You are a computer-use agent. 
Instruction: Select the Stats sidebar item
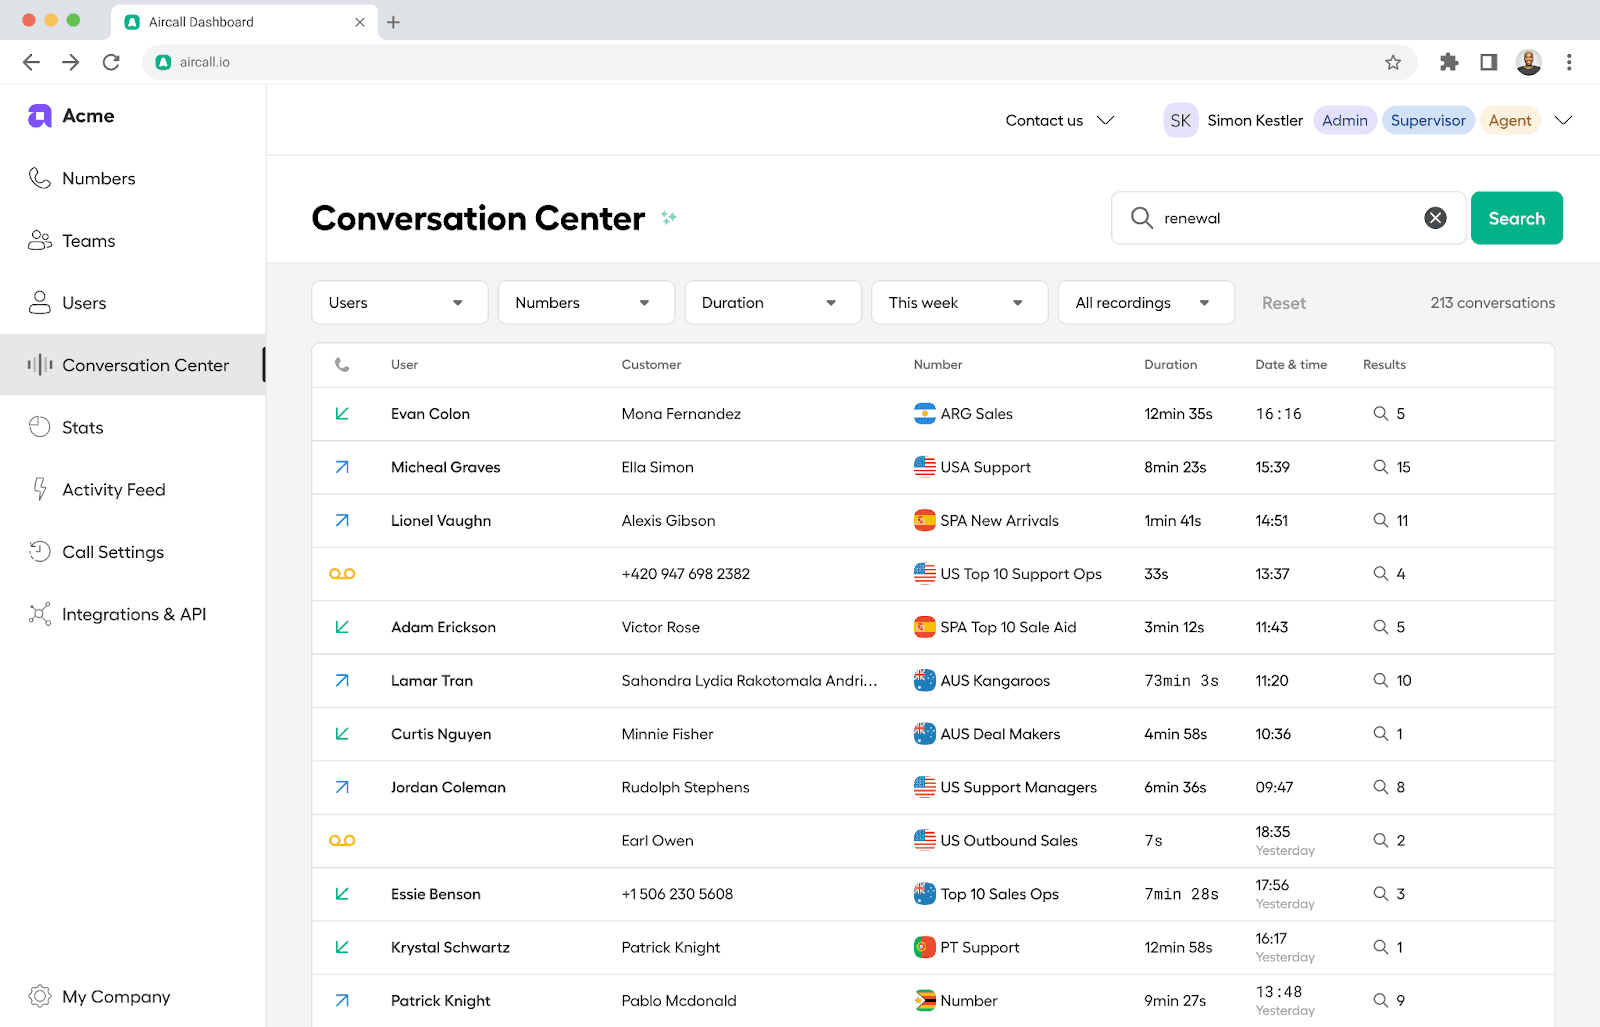tap(83, 427)
